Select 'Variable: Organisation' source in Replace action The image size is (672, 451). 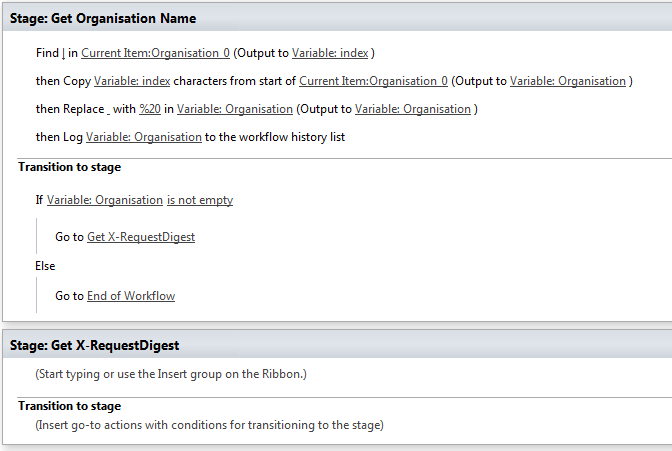235,109
